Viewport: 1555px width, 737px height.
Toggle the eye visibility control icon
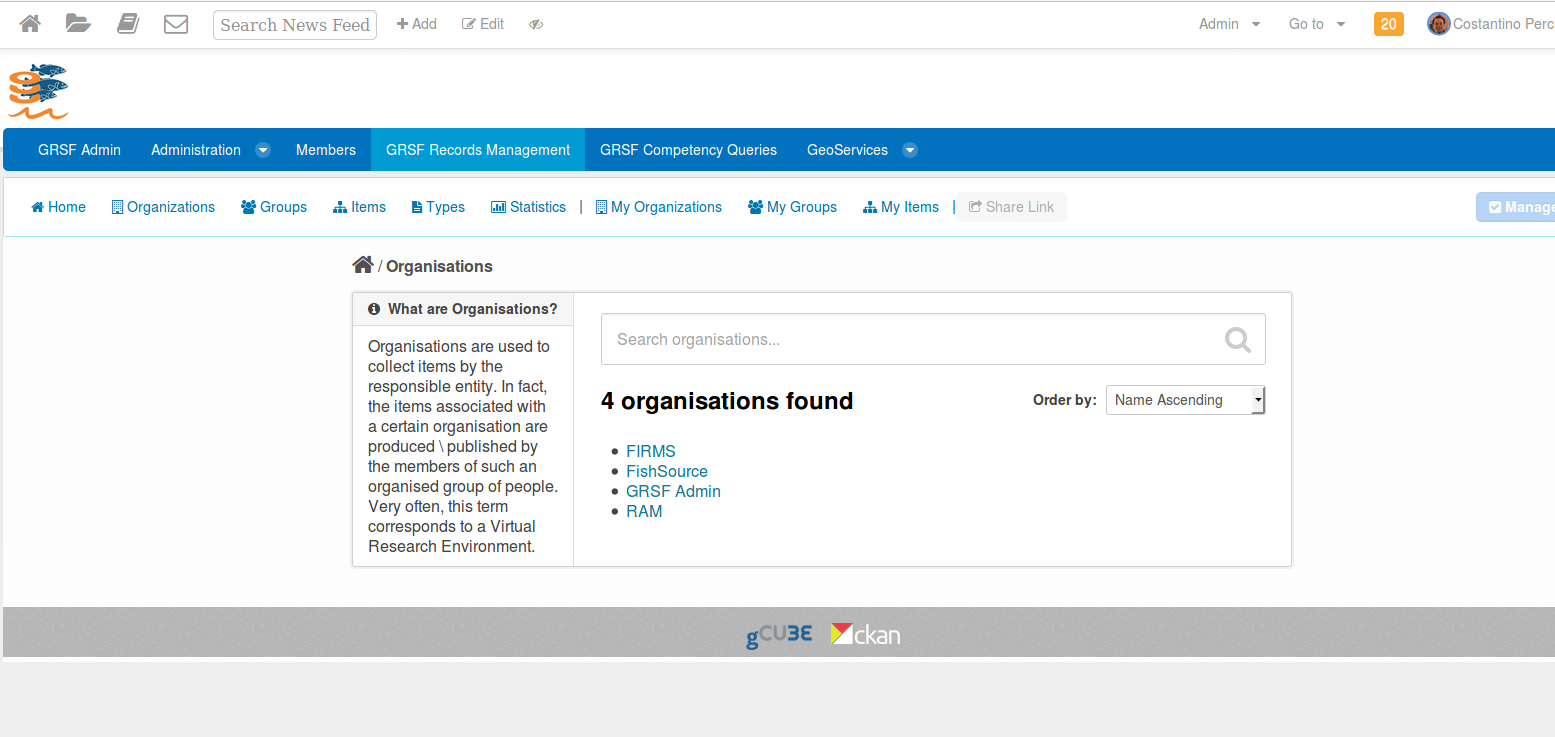point(536,25)
